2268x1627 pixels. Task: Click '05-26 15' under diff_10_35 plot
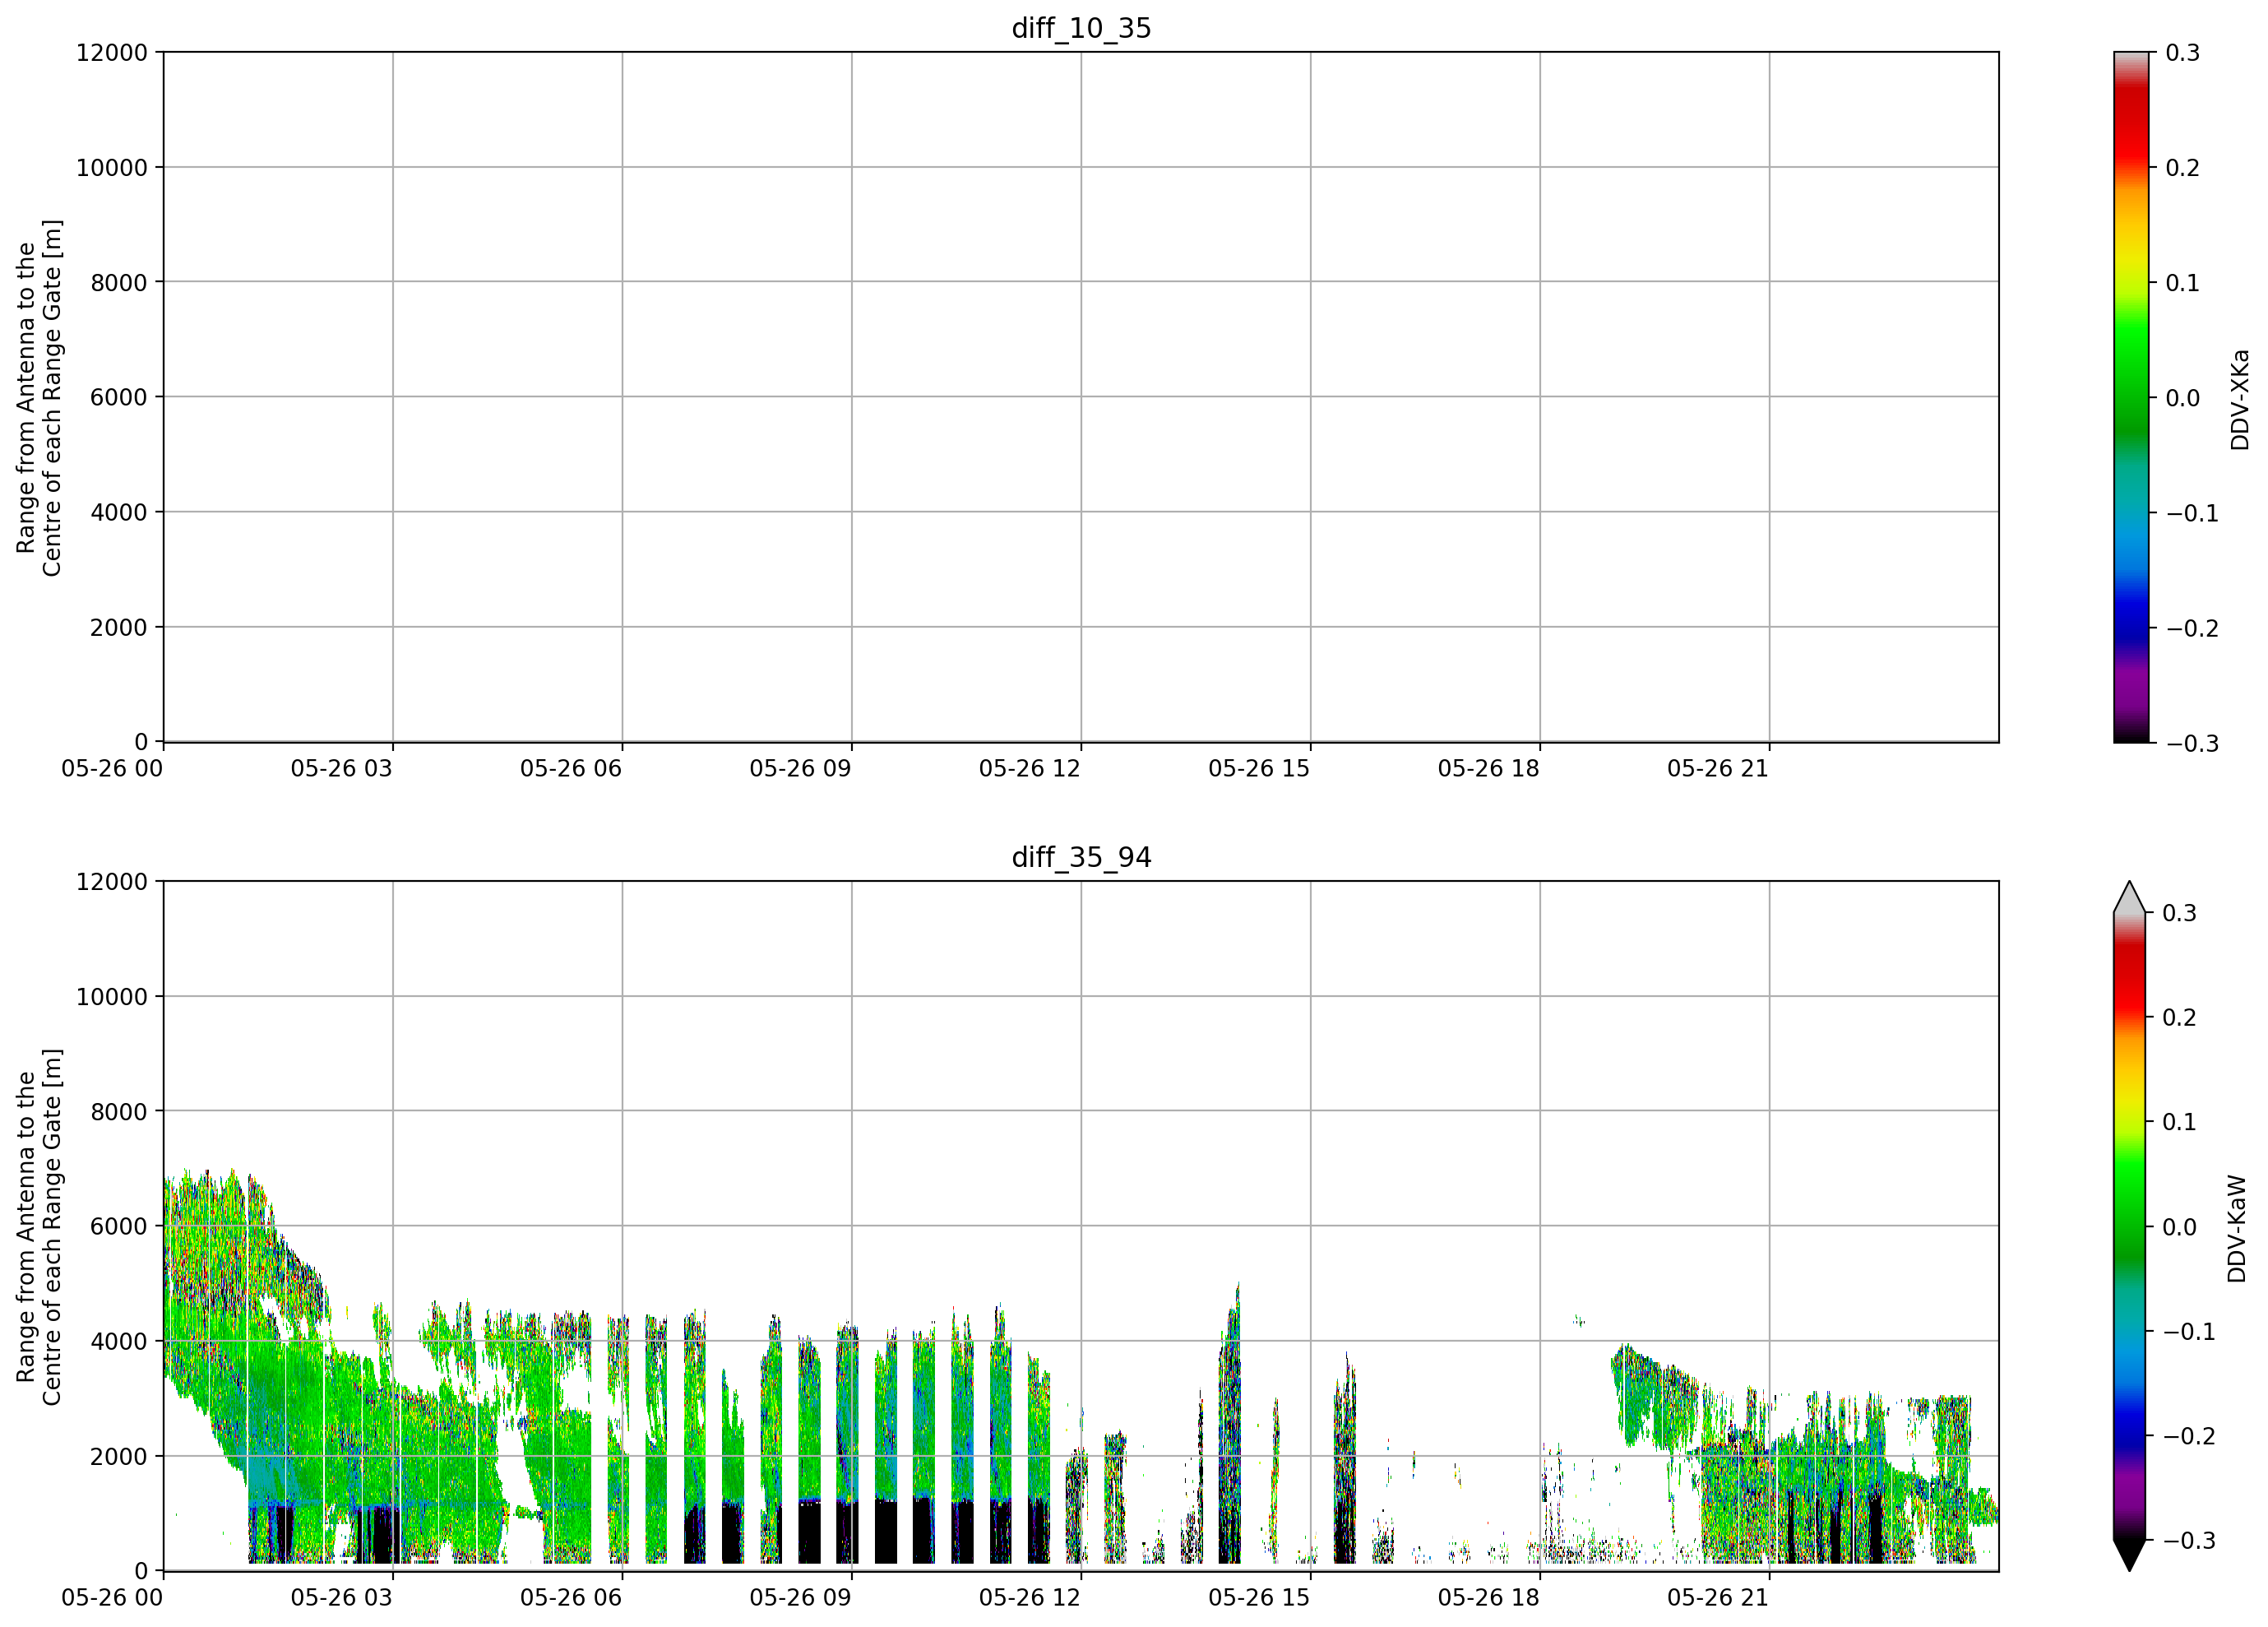click(1259, 768)
